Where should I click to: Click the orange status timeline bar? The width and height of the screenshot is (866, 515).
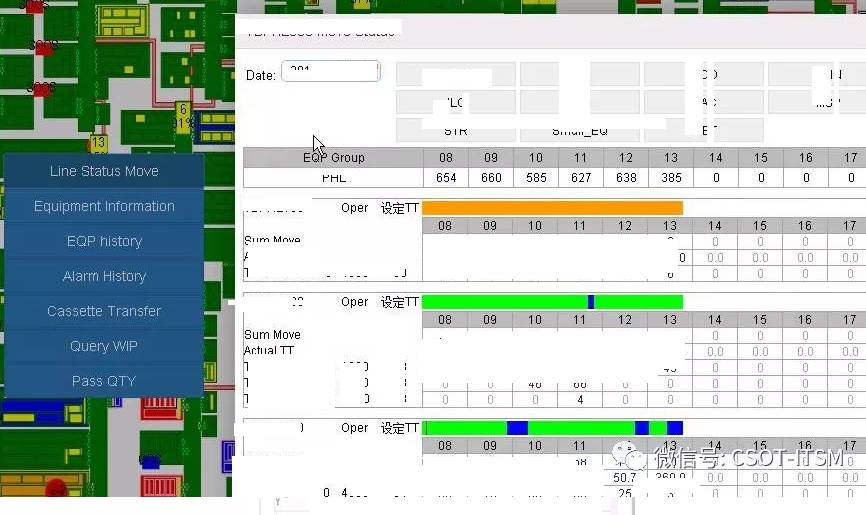click(x=552, y=208)
